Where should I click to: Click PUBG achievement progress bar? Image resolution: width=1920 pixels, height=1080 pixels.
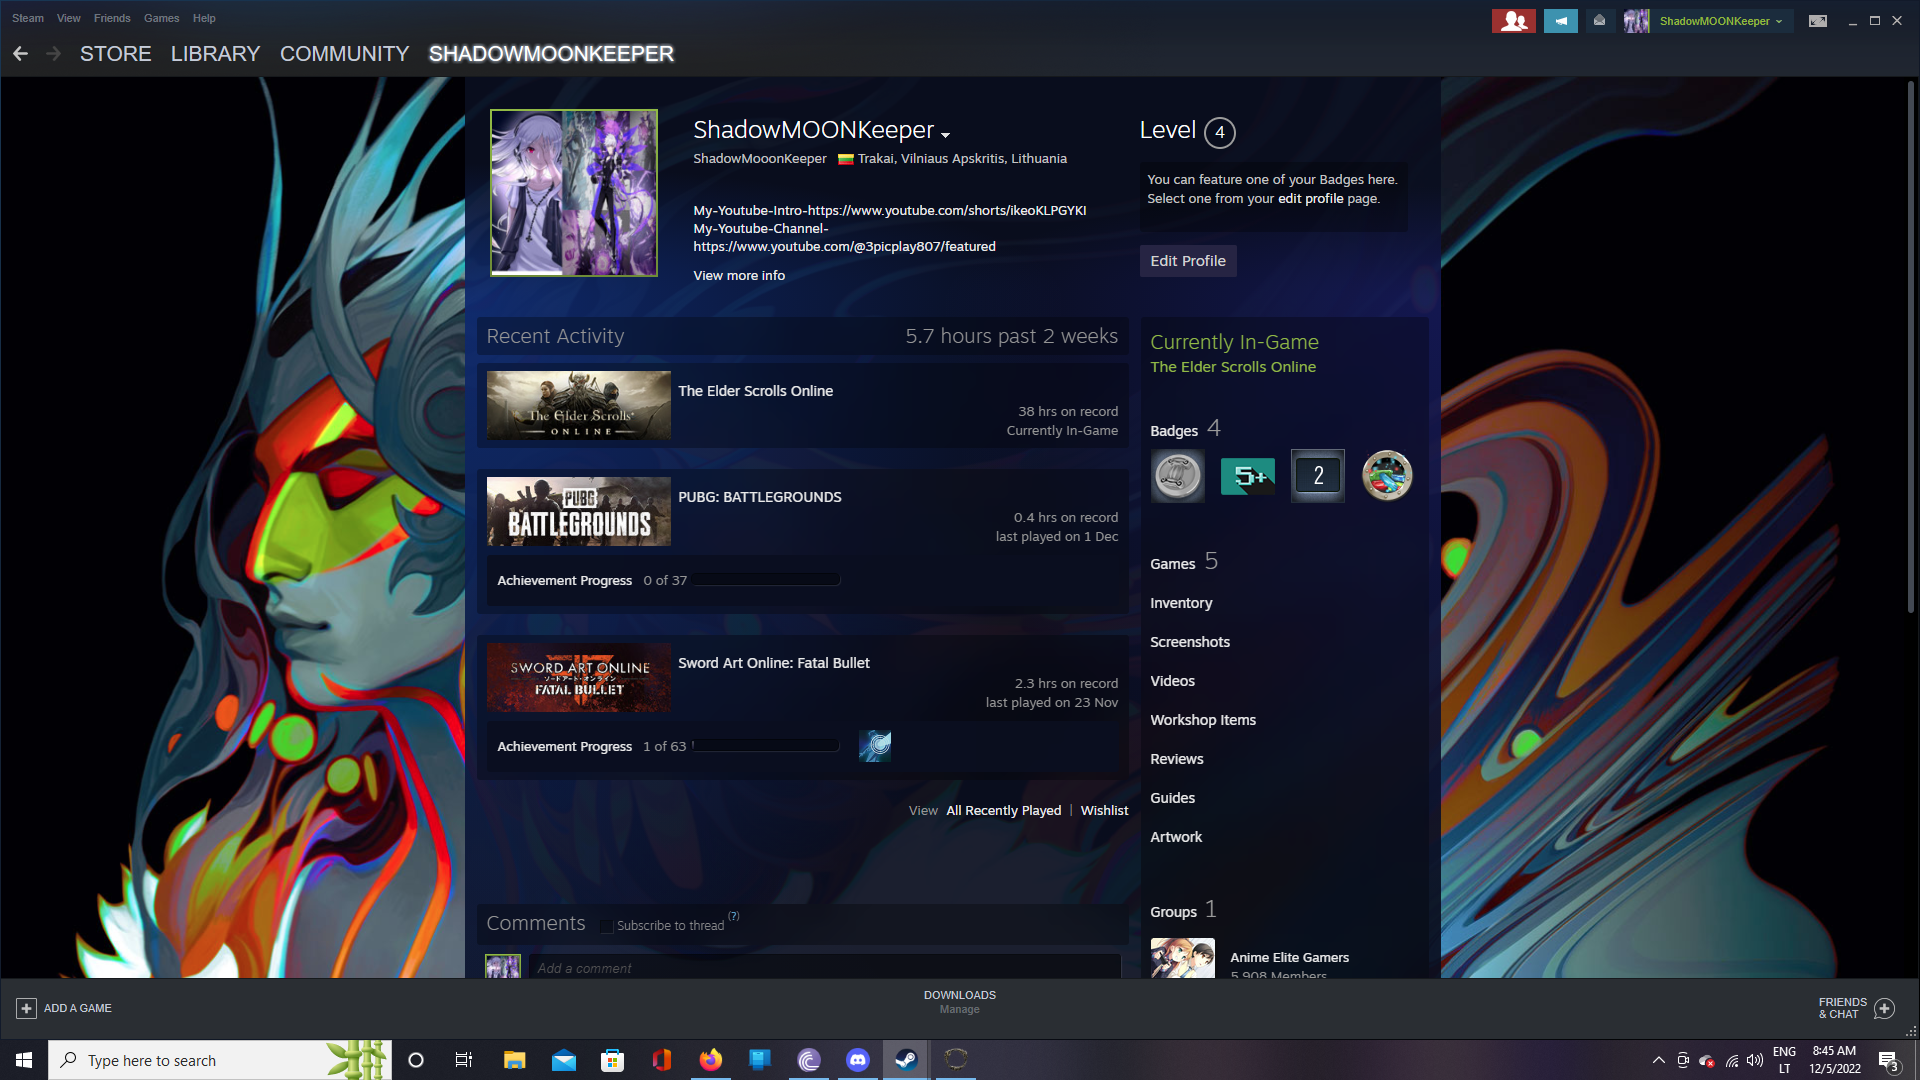click(x=766, y=580)
